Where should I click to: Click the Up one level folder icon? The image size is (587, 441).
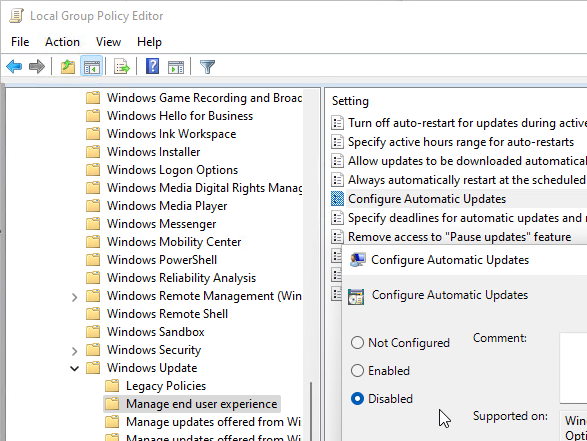click(x=68, y=67)
